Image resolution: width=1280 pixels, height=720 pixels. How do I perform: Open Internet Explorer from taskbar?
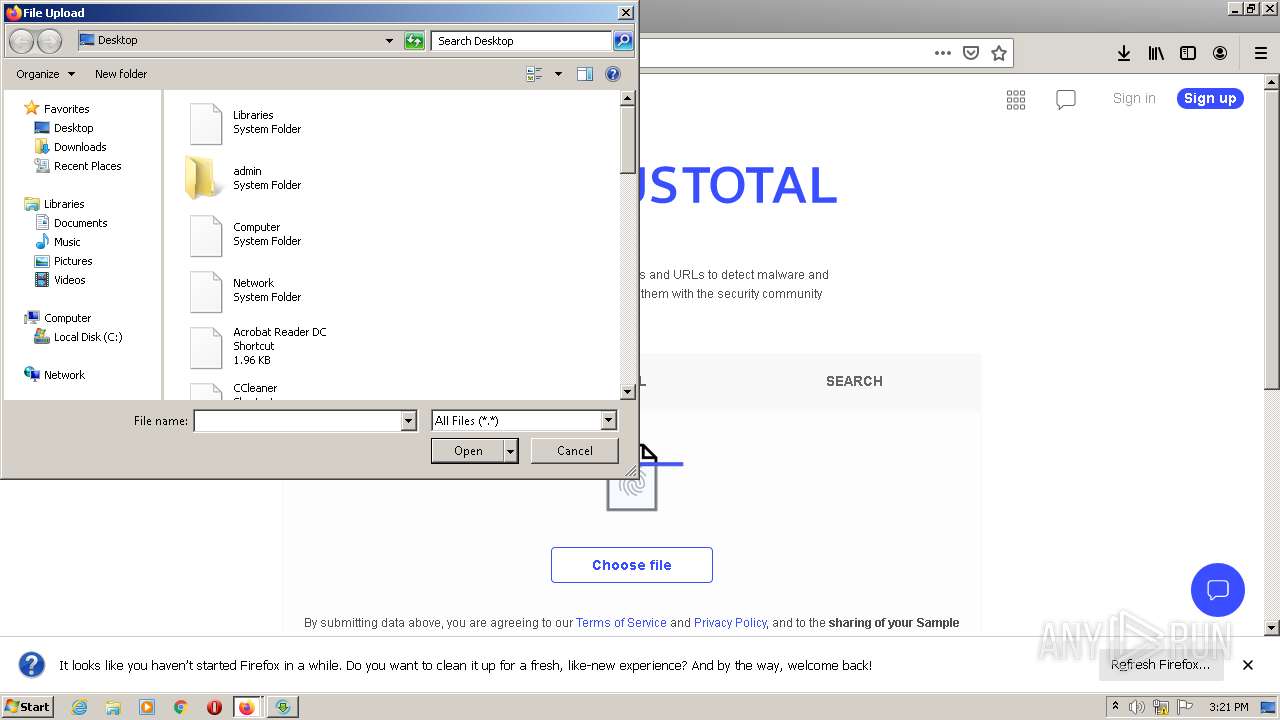pyautogui.click(x=79, y=707)
